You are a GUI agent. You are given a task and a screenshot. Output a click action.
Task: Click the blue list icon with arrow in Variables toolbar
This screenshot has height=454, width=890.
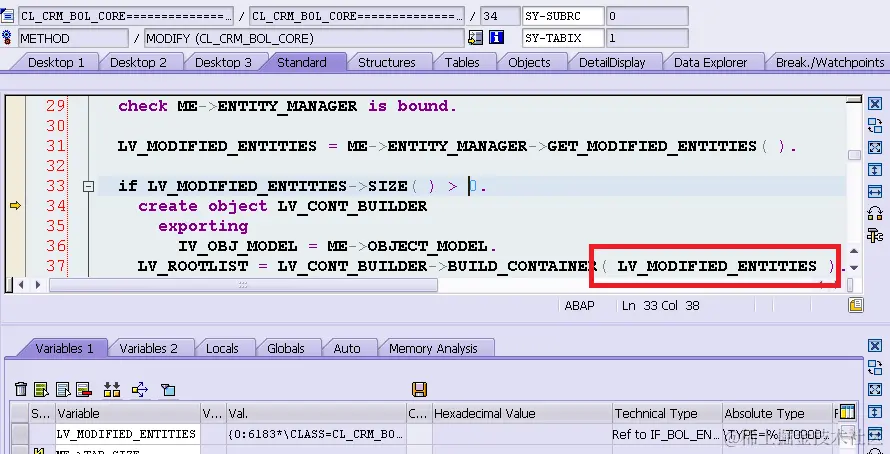pos(62,389)
